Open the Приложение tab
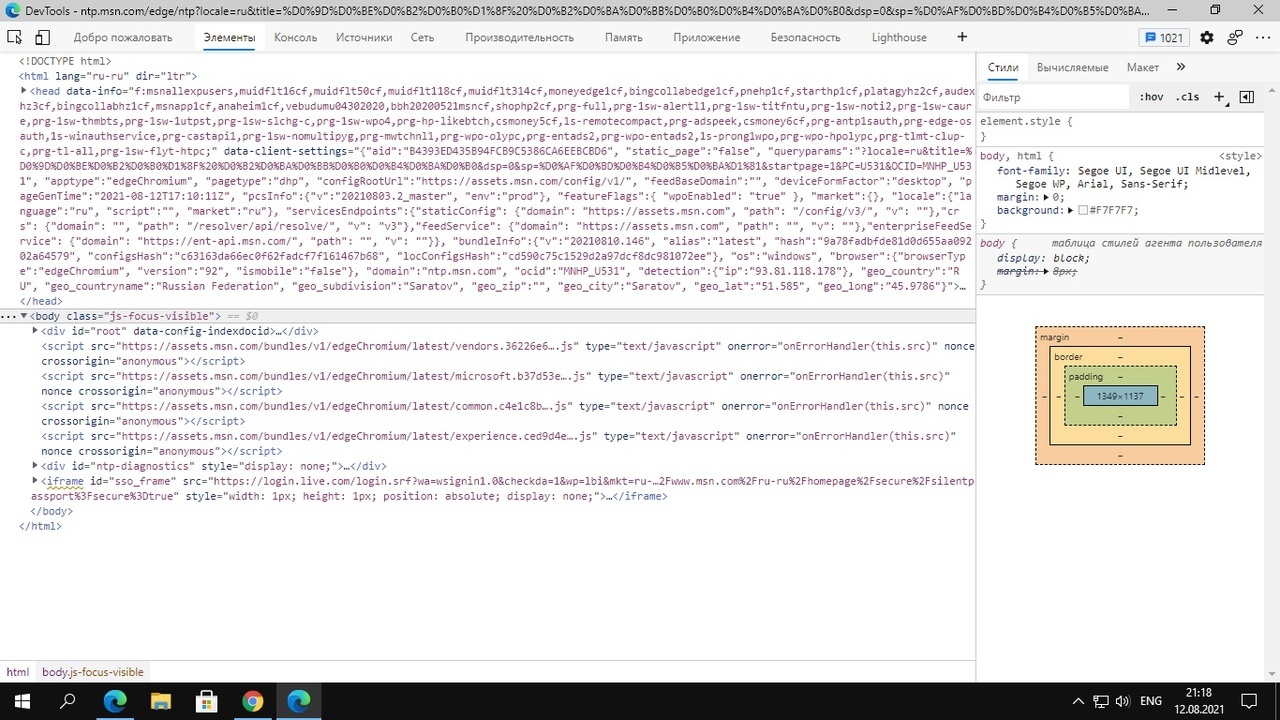 pyautogui.click(x=707, y=37)
